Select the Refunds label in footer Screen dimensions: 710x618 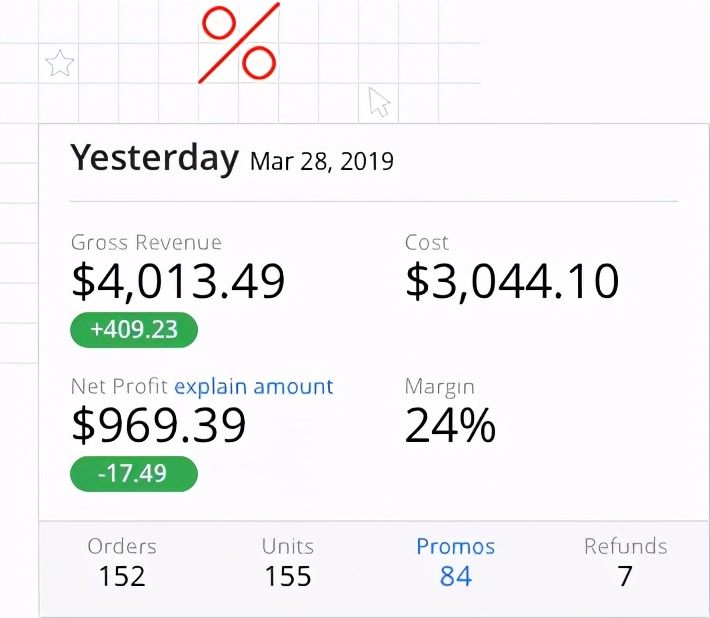click(x=625, y=546)
